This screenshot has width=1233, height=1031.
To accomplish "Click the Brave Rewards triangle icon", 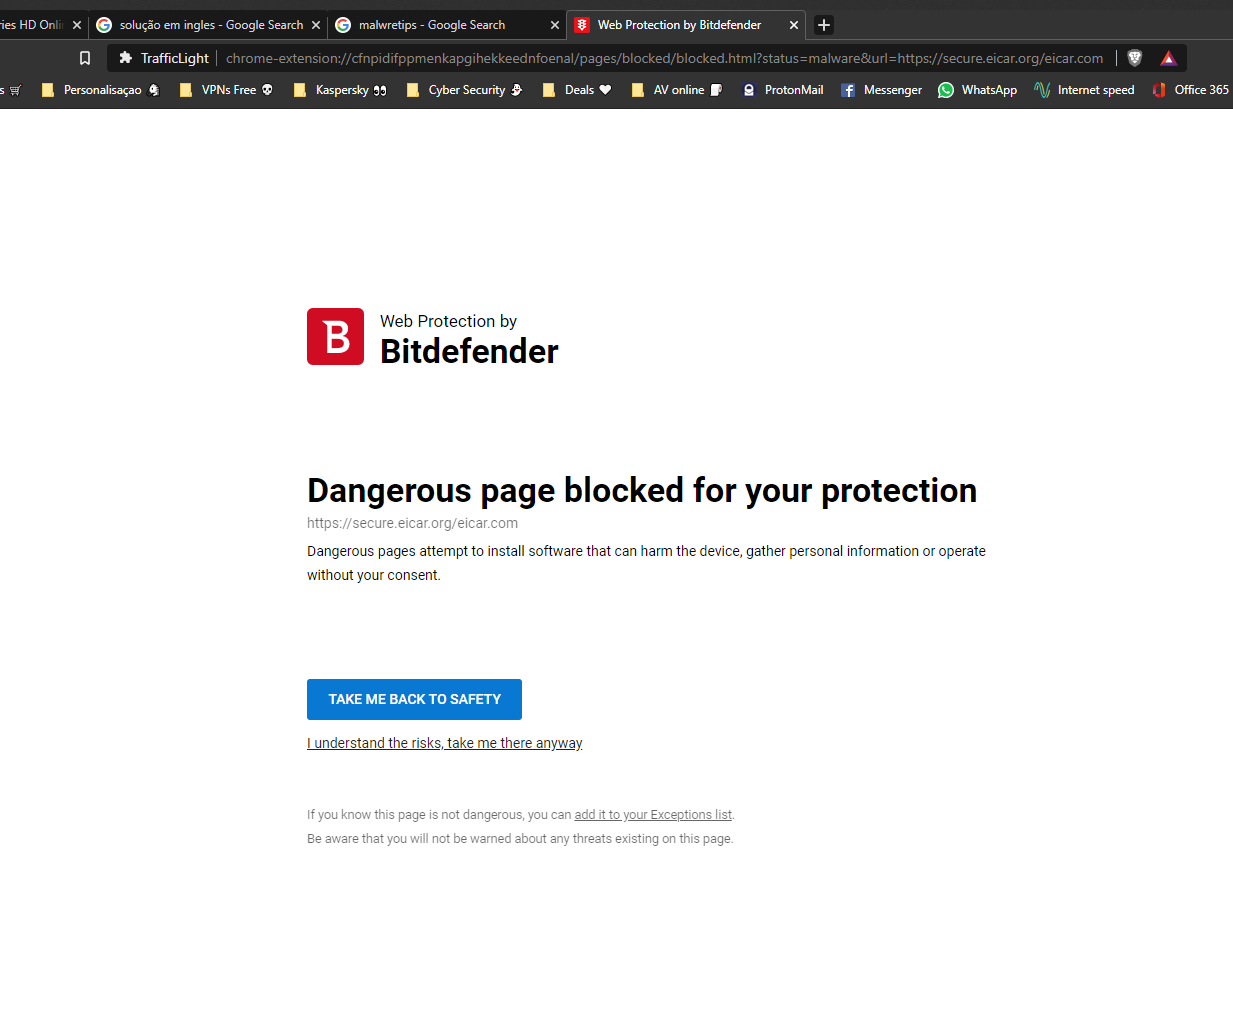I will point(1168,58).
